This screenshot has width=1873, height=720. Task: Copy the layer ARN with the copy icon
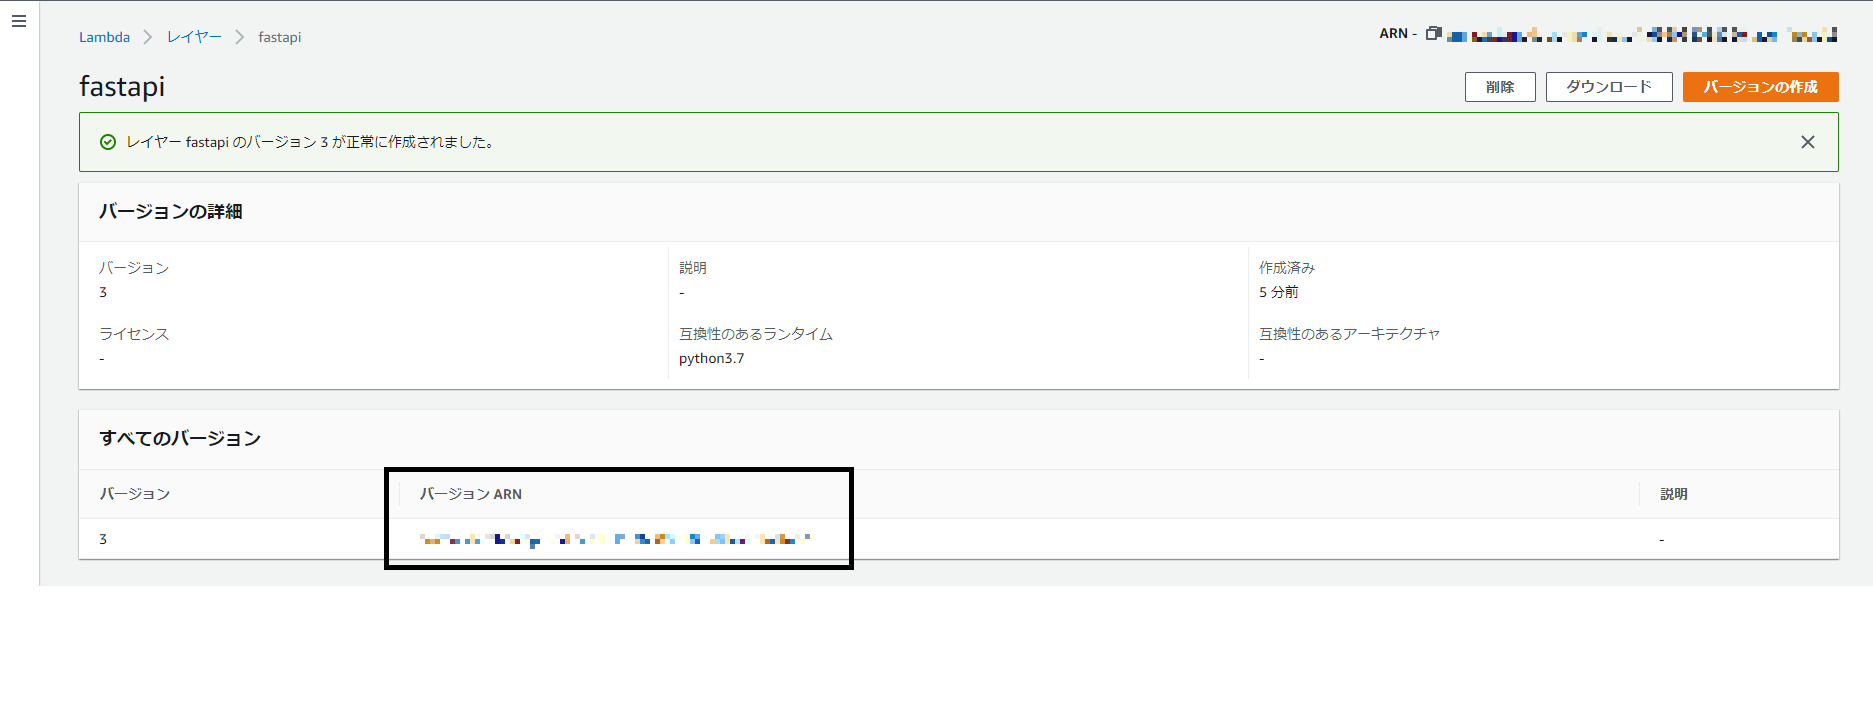point(1433,33)
